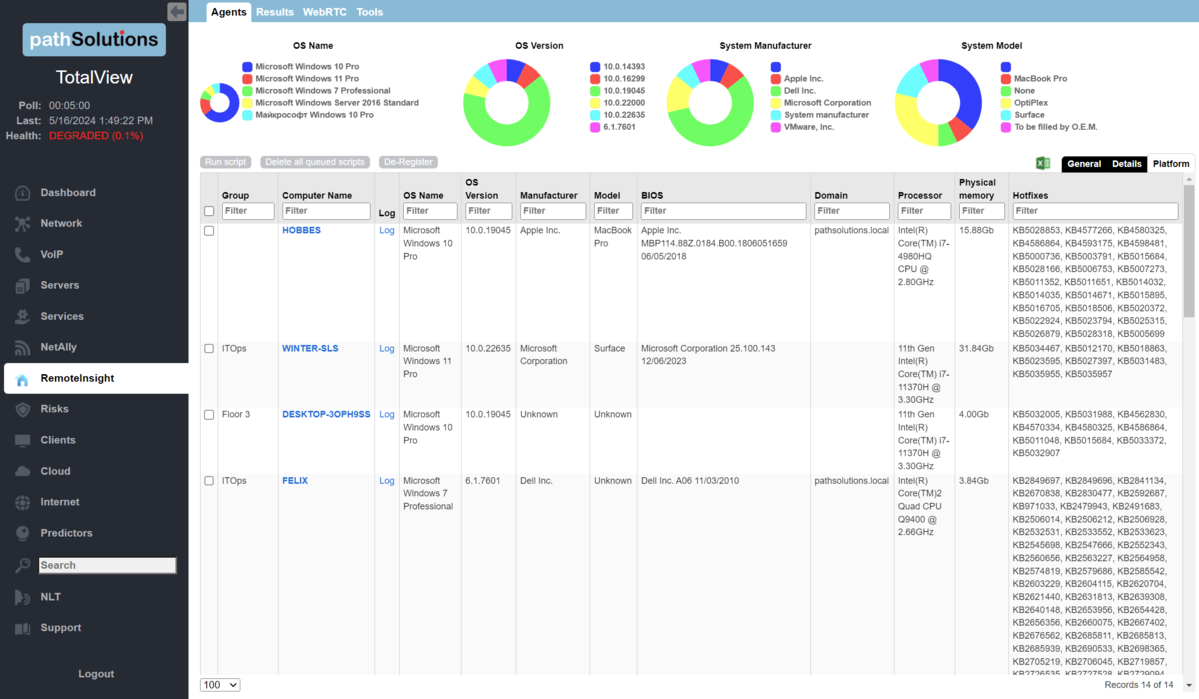The height and width of the screenshot is (699, 1199).
Task: Click the VoIP phone icon
Action: (22, 255)
